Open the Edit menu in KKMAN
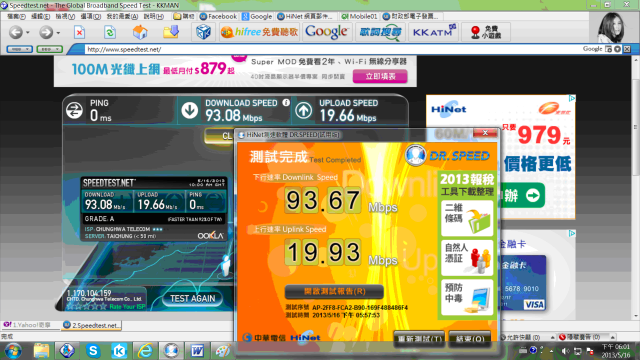This screenshot has width=640, height=360. (x=40, y=16)
